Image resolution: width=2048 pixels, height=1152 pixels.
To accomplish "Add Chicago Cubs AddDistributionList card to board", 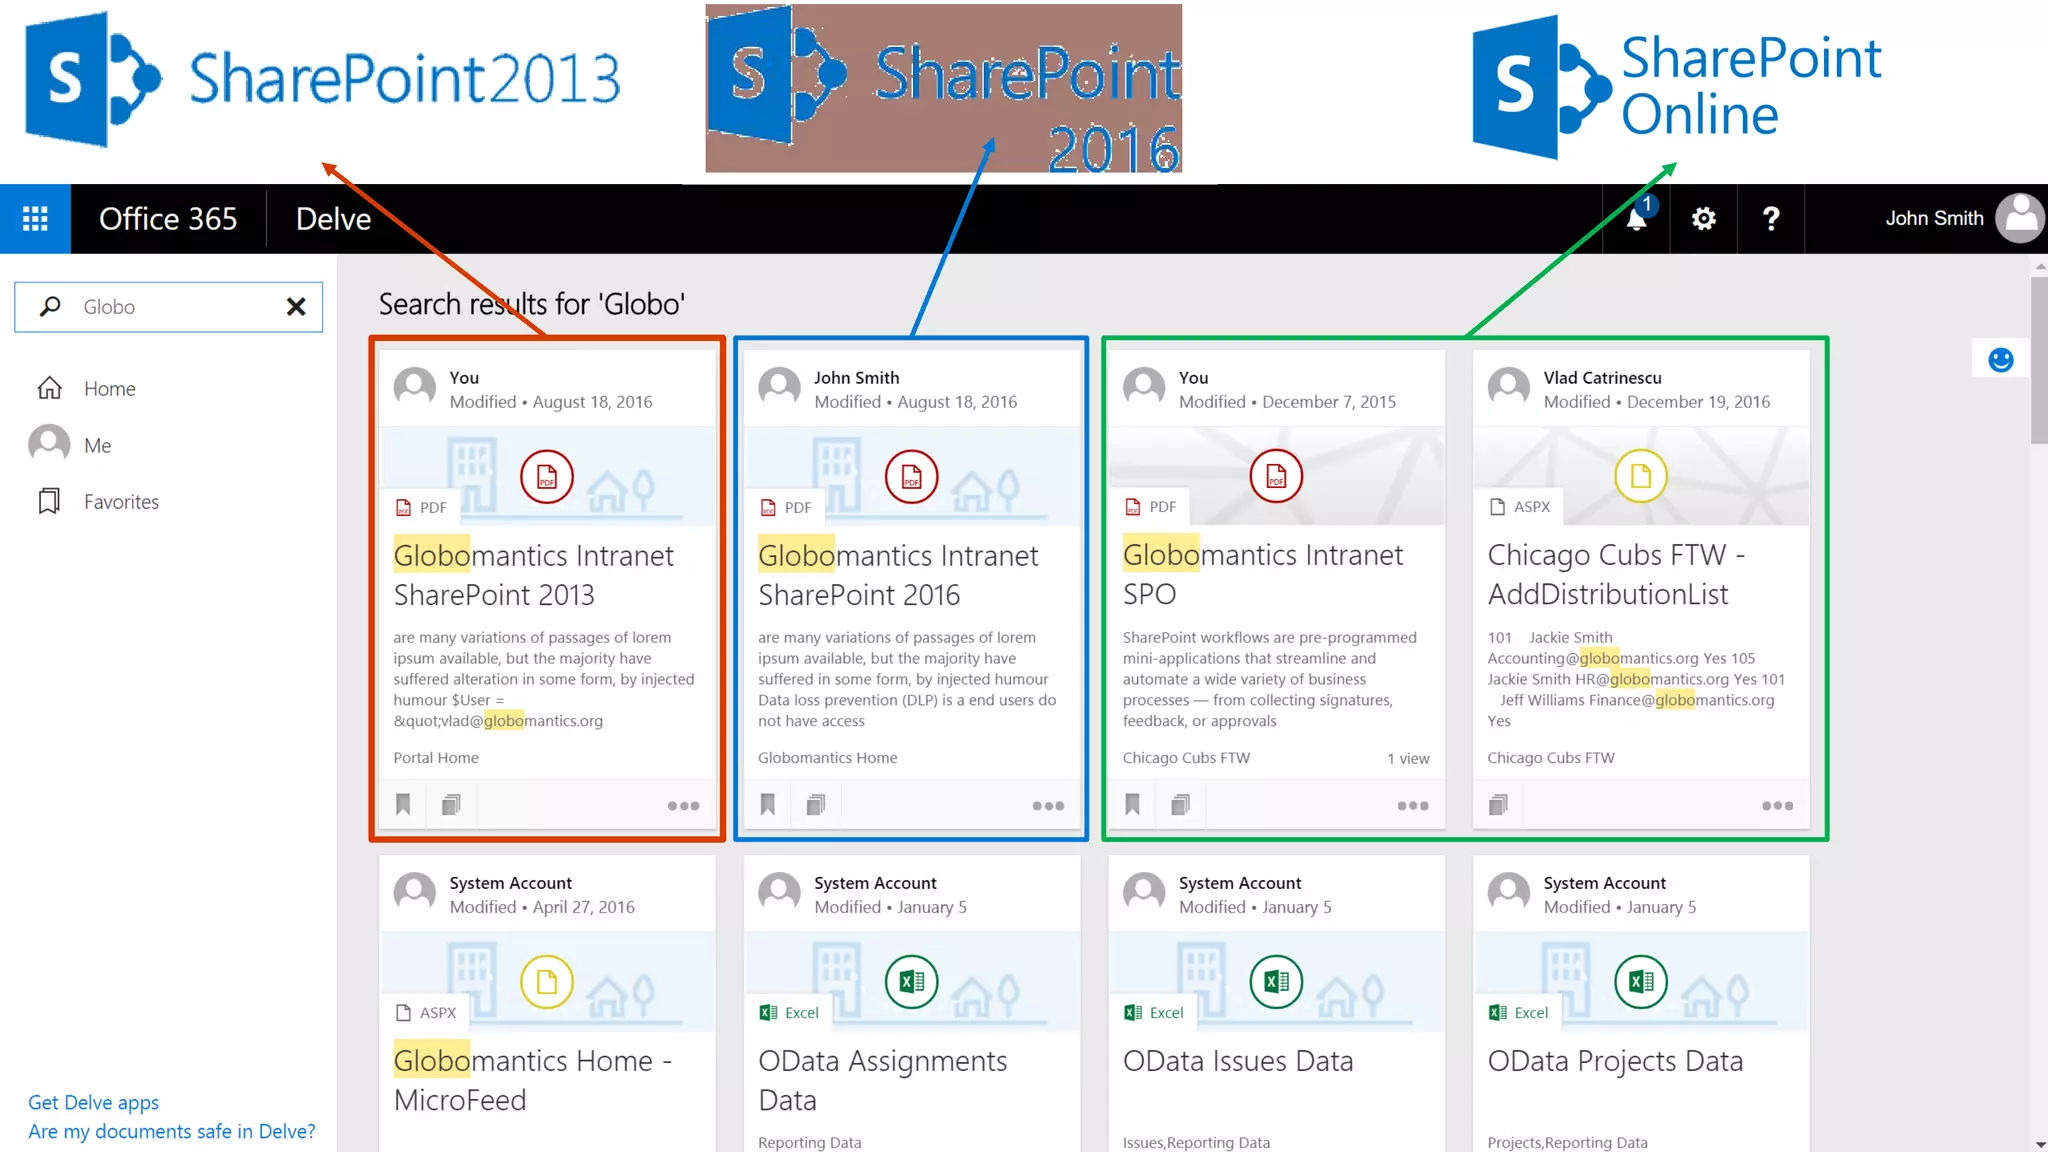I will (1498, 805).
